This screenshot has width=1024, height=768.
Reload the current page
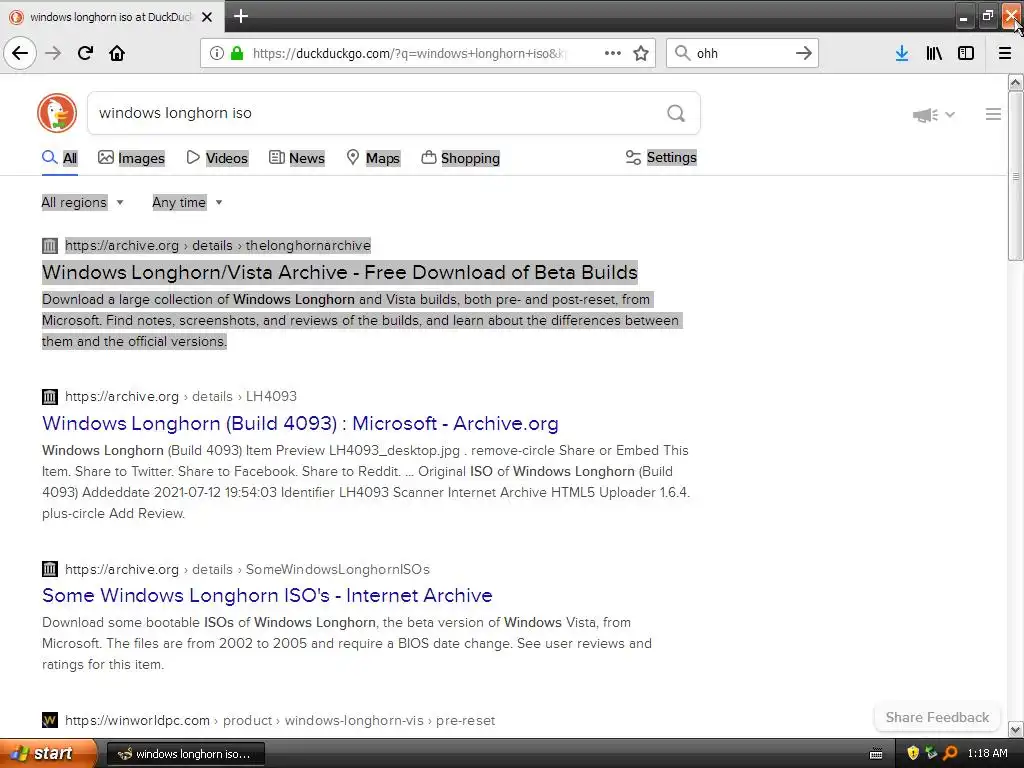point(85,53)
